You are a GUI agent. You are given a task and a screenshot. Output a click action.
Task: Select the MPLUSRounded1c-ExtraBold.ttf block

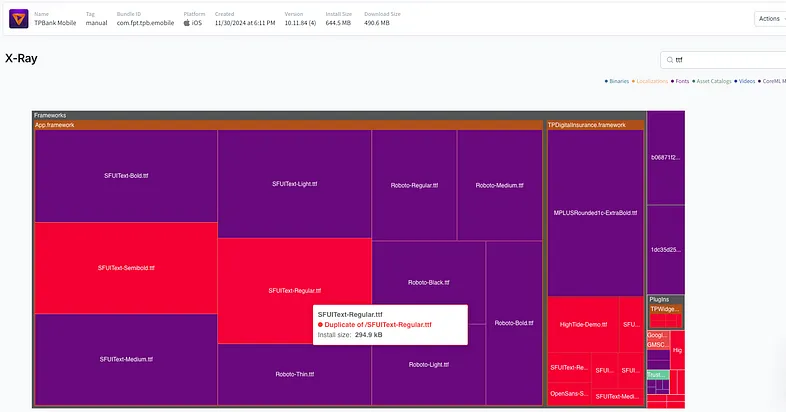pyautogui.click(x=595, y=212)
